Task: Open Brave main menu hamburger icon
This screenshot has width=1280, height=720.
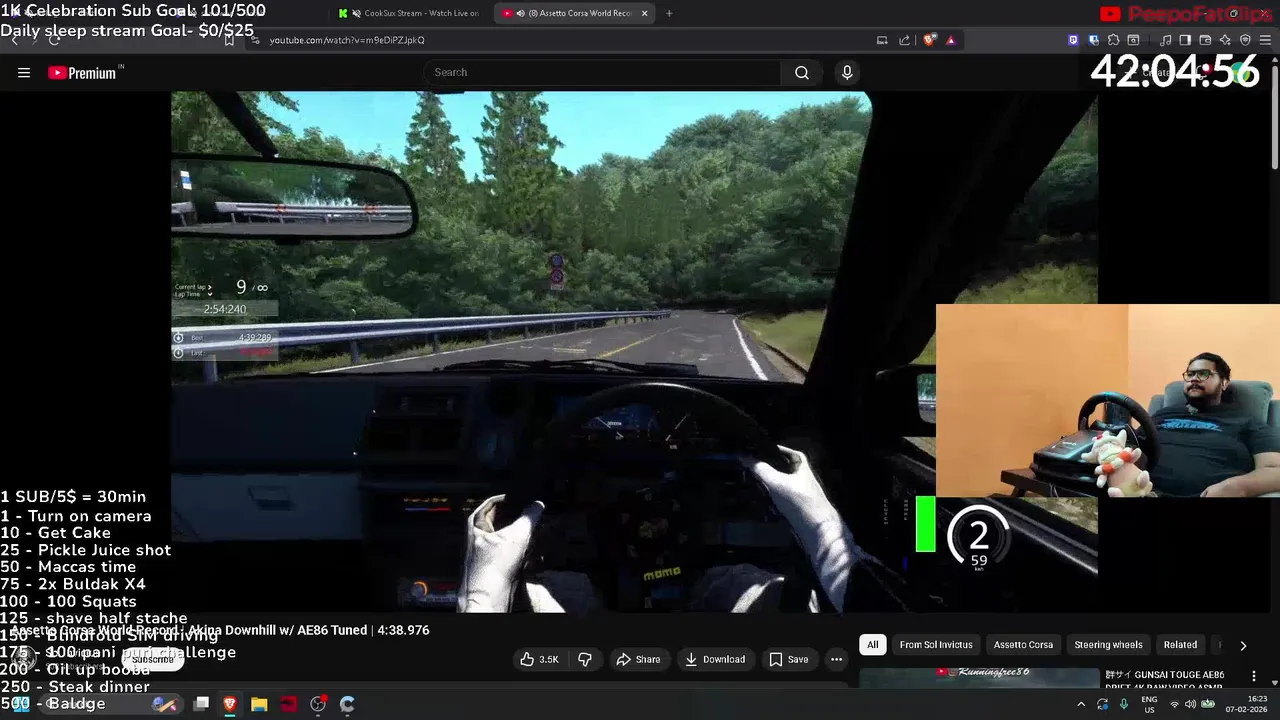Action: pos(1265,40)
